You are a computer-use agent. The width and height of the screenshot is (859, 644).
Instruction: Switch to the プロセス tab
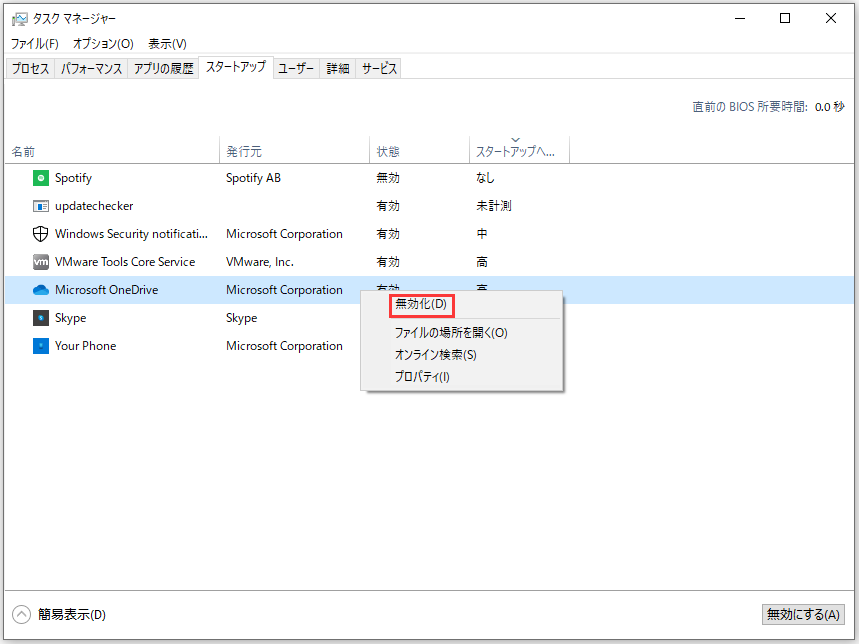click(29, 68)
